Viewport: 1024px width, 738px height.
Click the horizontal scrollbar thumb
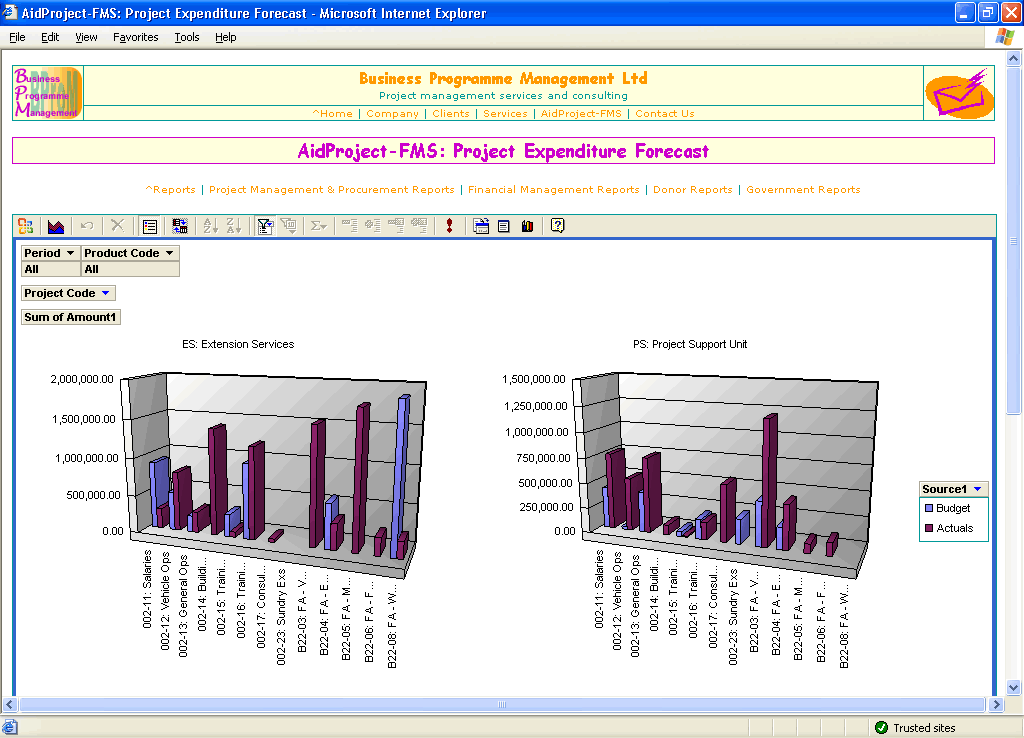502,705
